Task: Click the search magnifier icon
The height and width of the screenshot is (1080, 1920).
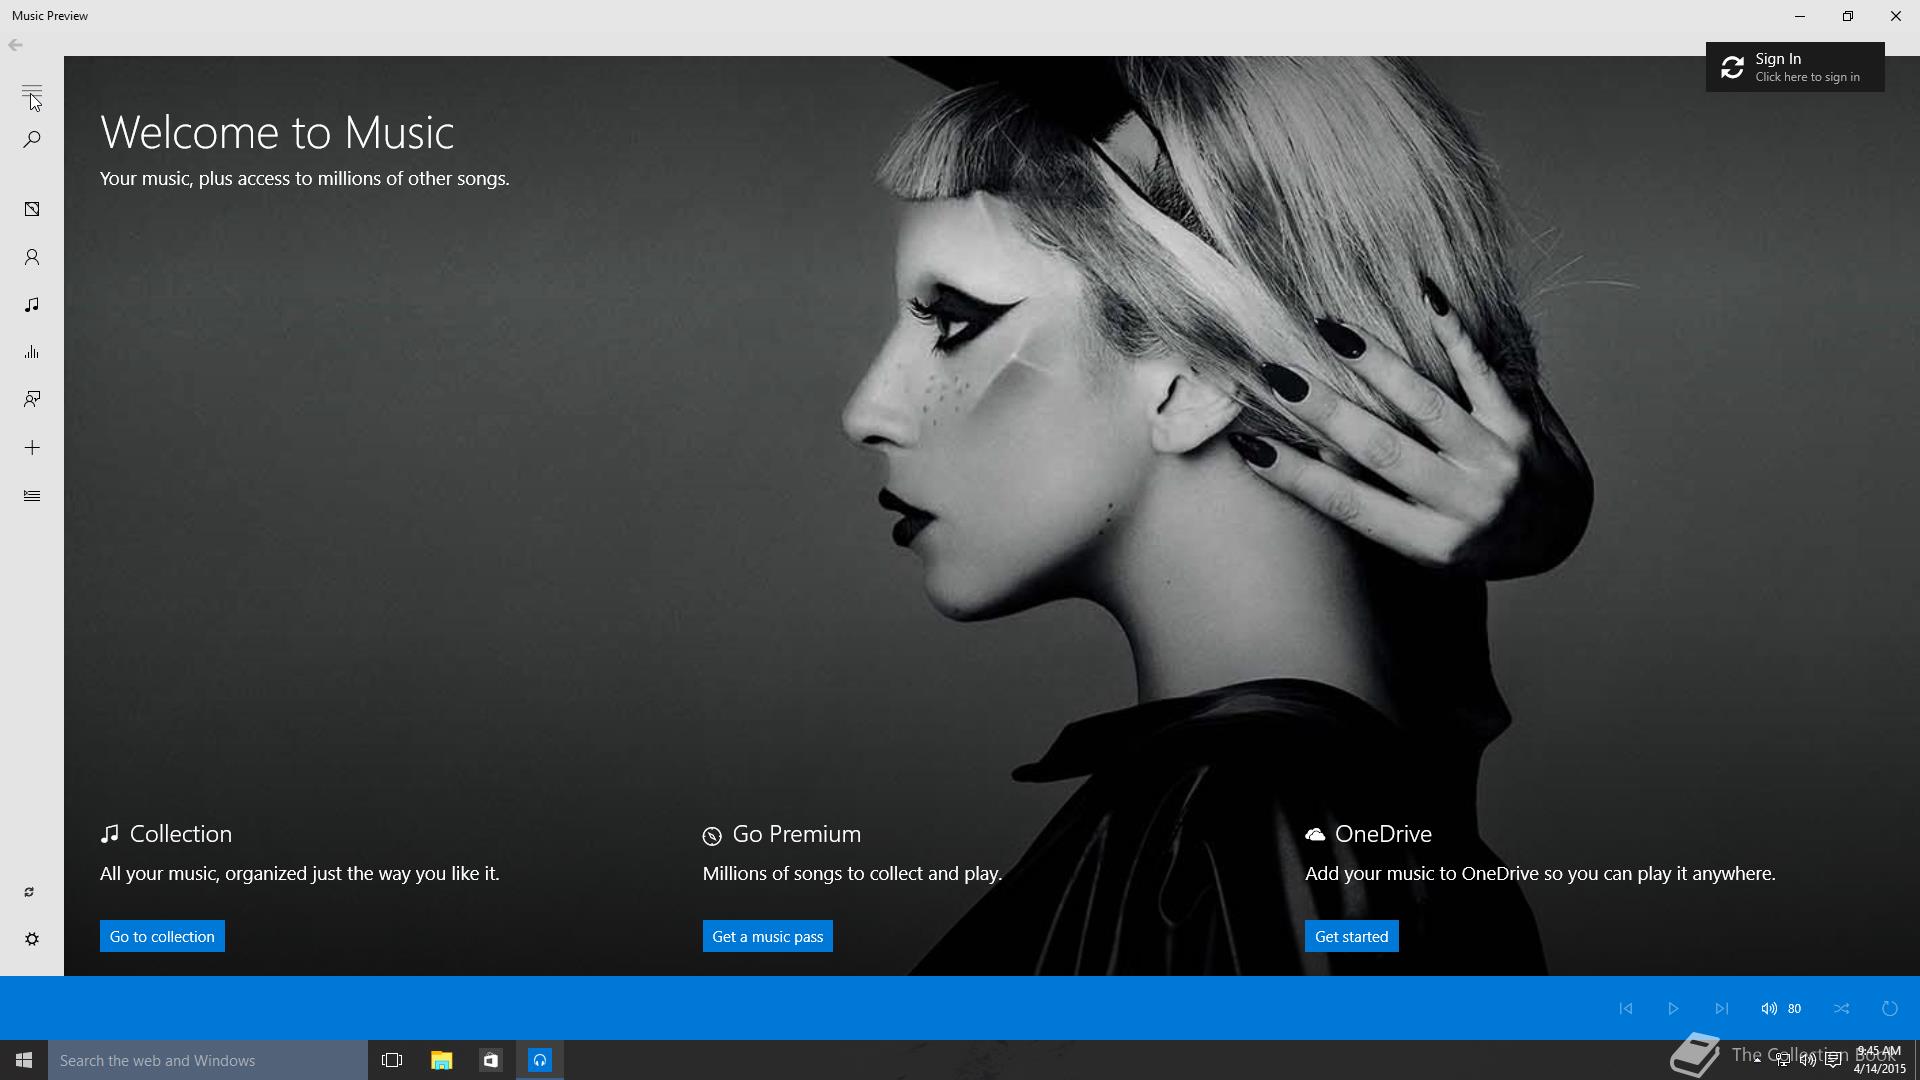Action: (x=32, y=139)
